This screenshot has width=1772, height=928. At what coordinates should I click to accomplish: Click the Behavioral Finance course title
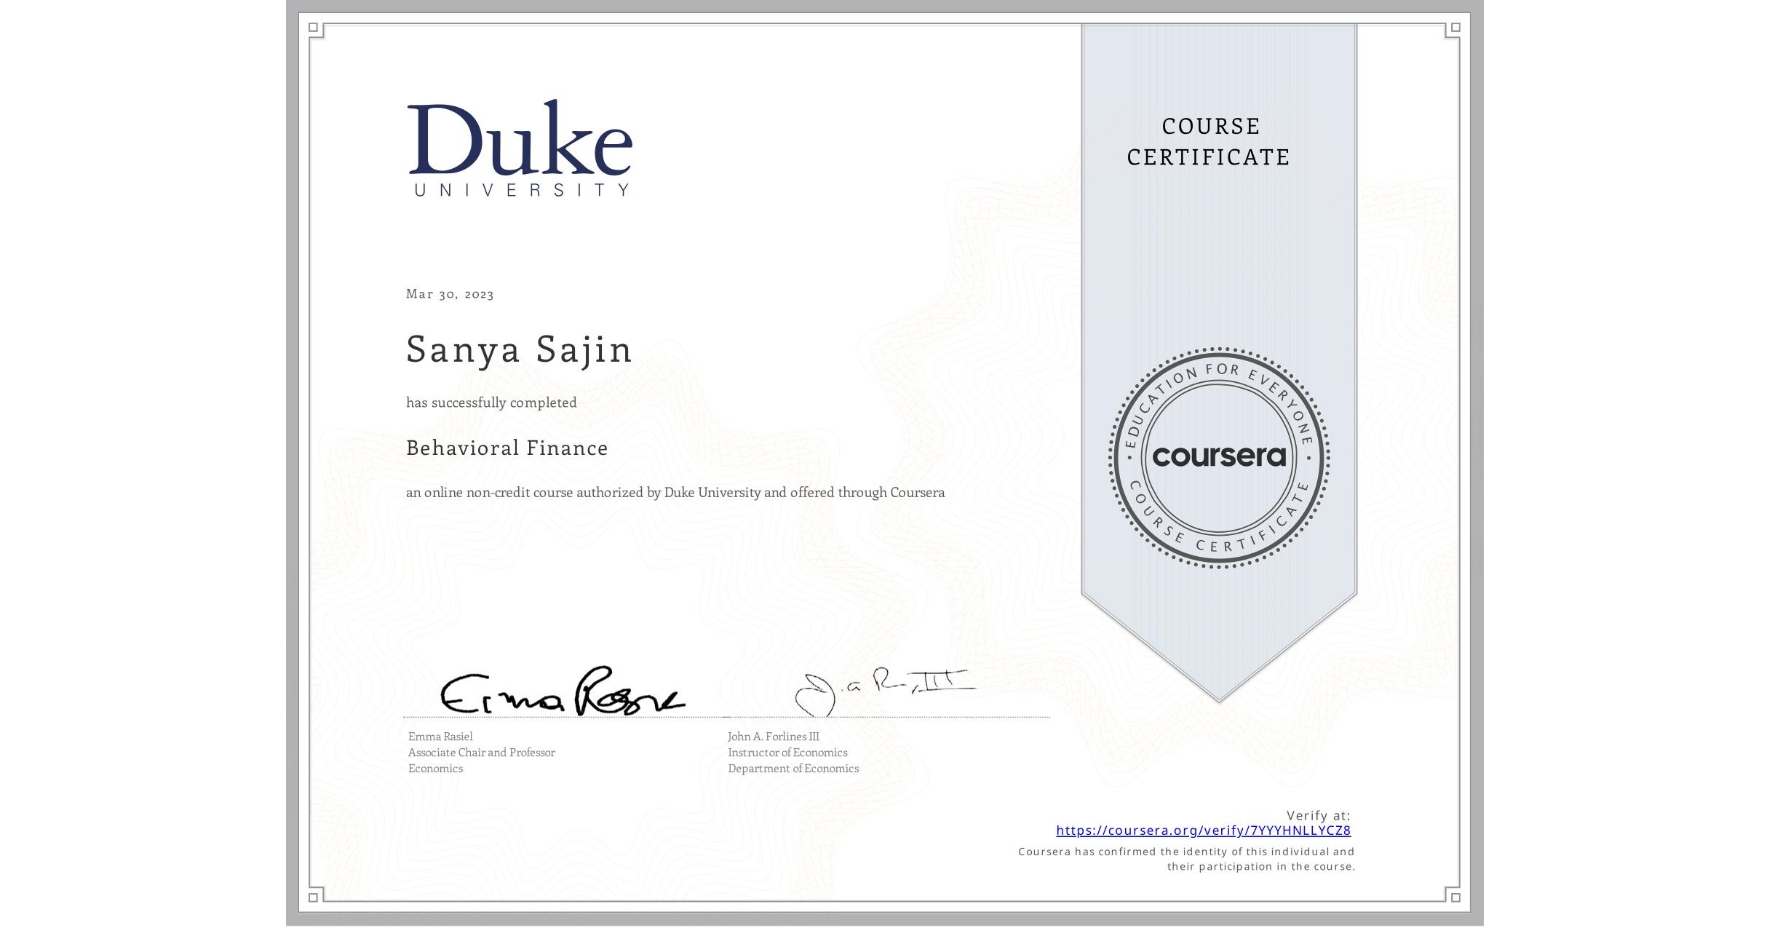click(506, 448)
